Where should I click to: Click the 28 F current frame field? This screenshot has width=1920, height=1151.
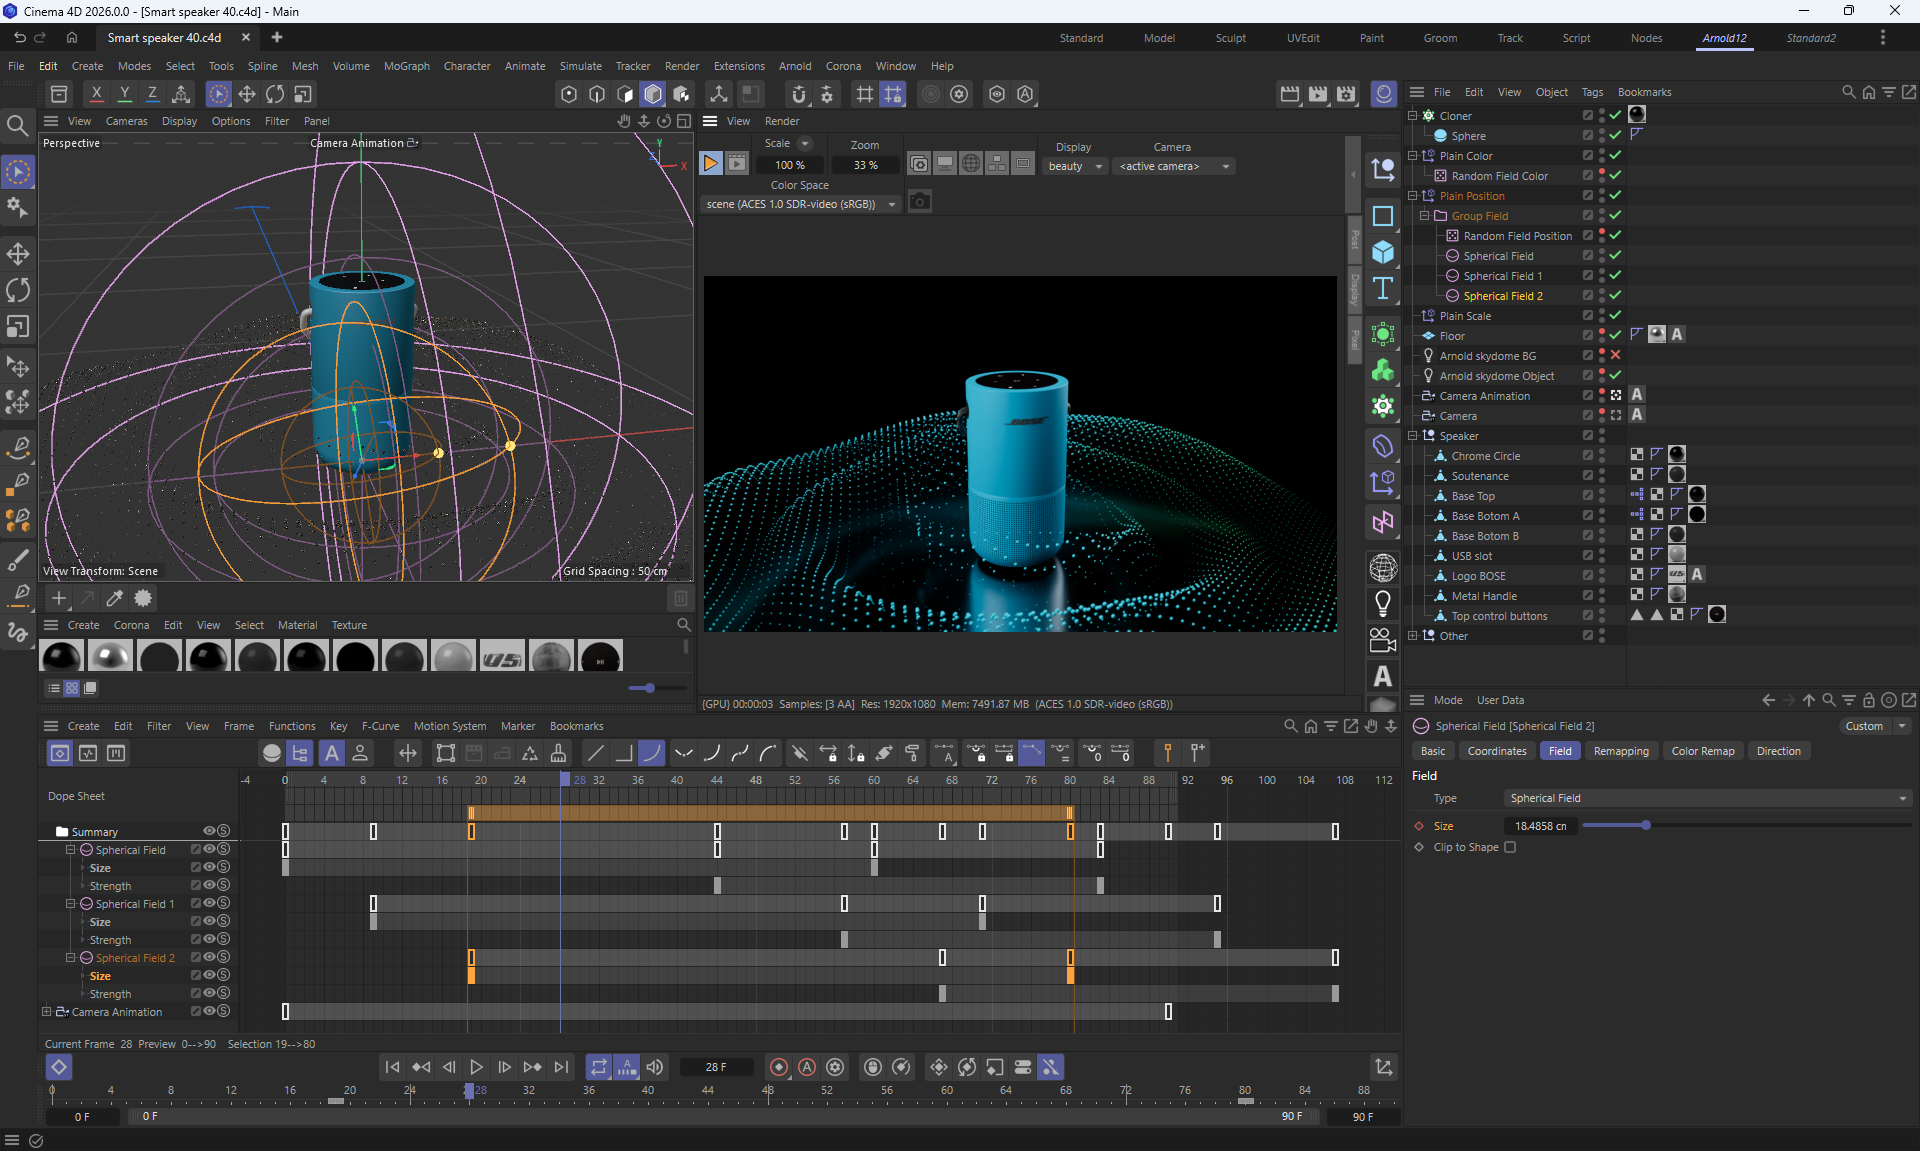716,1067
